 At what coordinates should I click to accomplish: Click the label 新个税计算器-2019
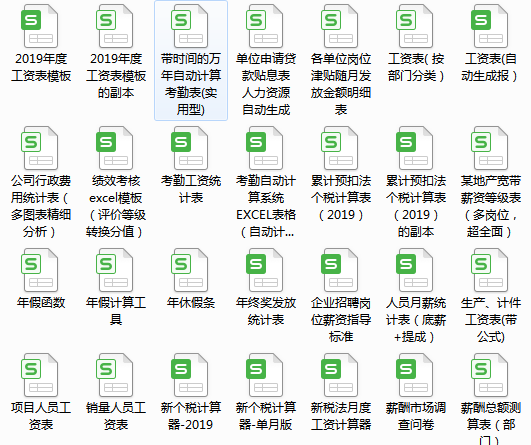click(191, 416)
